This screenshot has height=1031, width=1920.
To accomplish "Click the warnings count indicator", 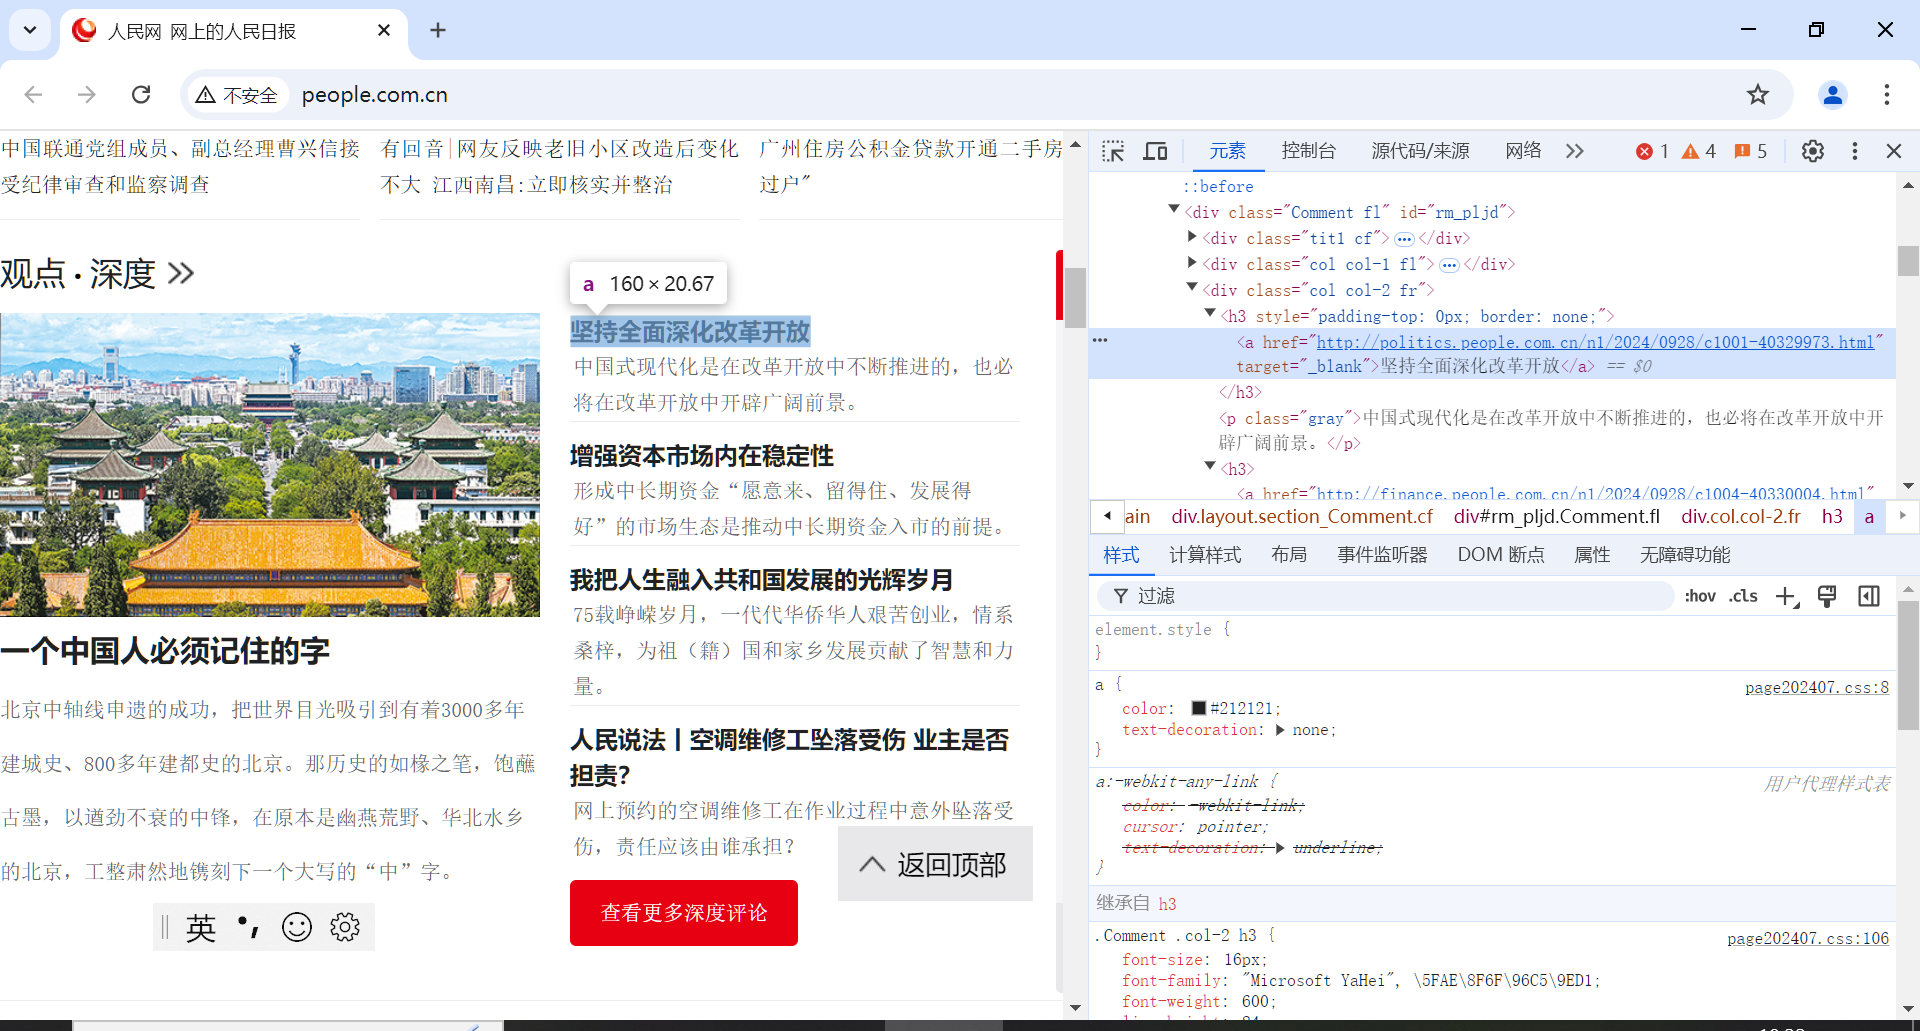I will click(x=1699, y=151).
